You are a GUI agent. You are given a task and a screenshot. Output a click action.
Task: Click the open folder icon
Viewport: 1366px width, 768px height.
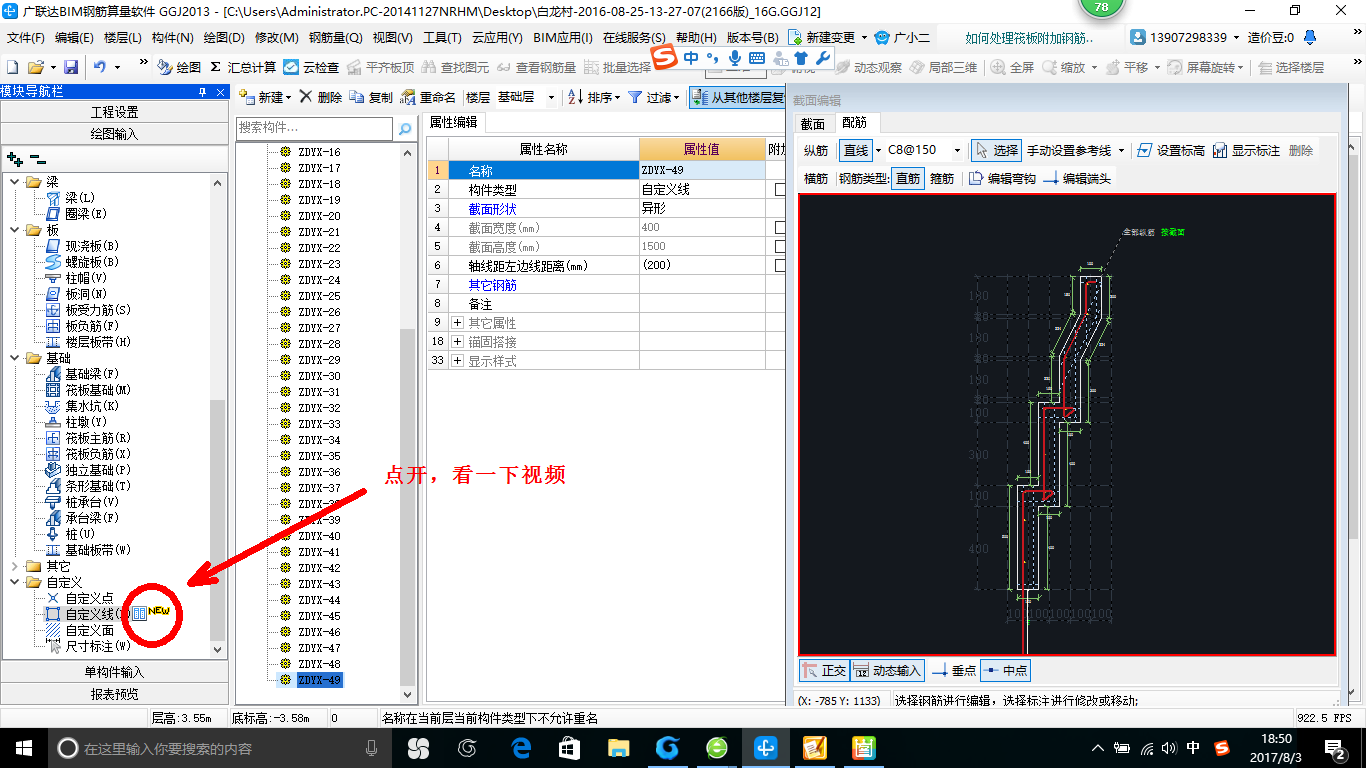[35, 67]
